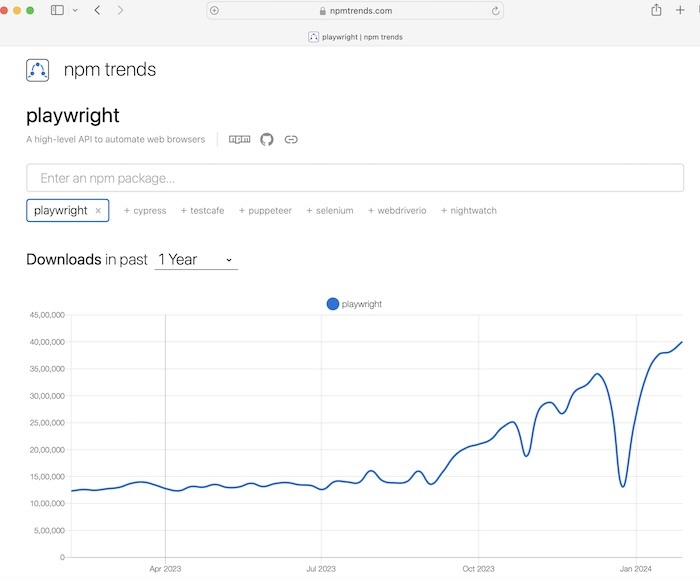Open the npm package page icon

[240, 140]
